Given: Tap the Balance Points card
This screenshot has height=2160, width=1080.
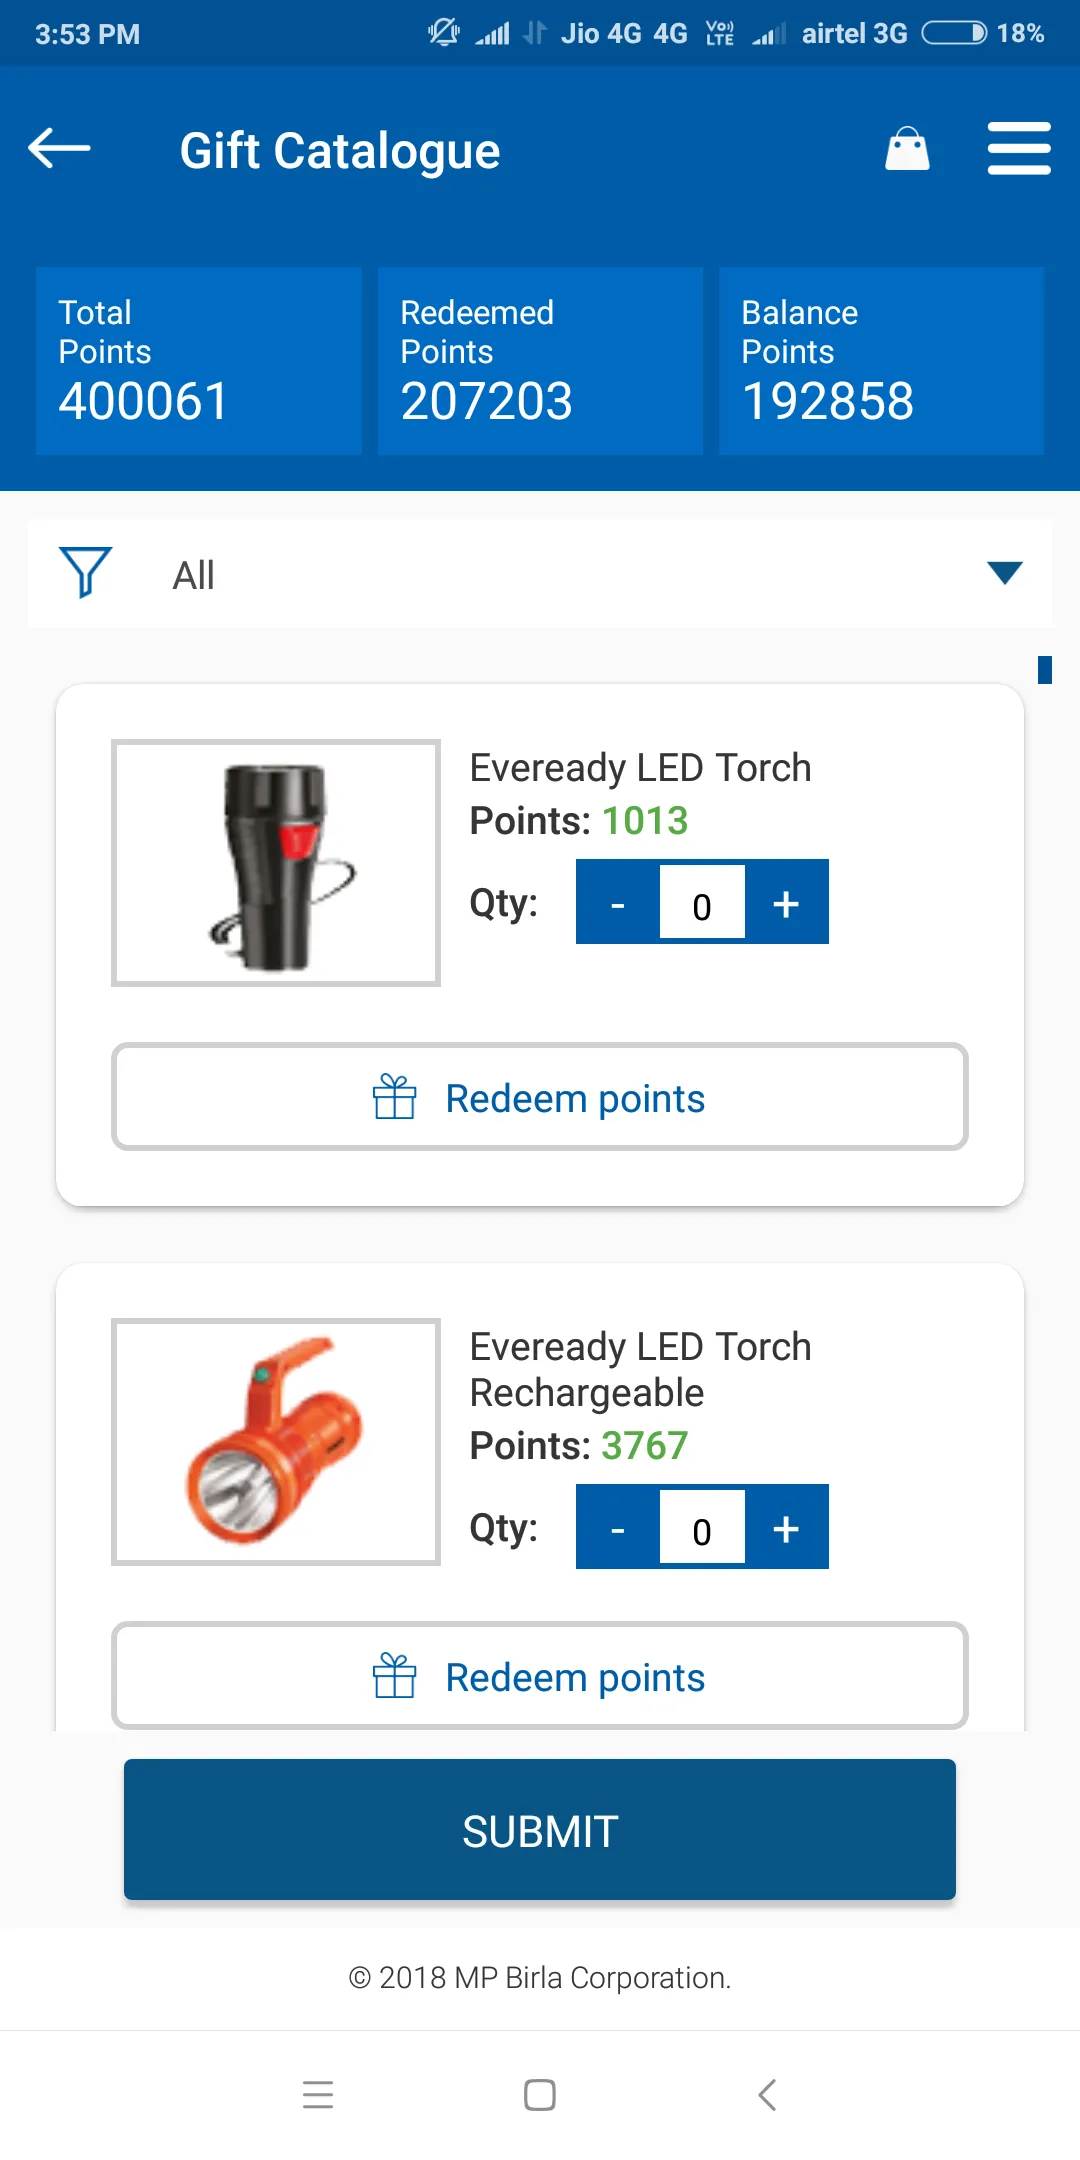Looking at the screenshot, I should pyautogui.click(x=881, y=361).
